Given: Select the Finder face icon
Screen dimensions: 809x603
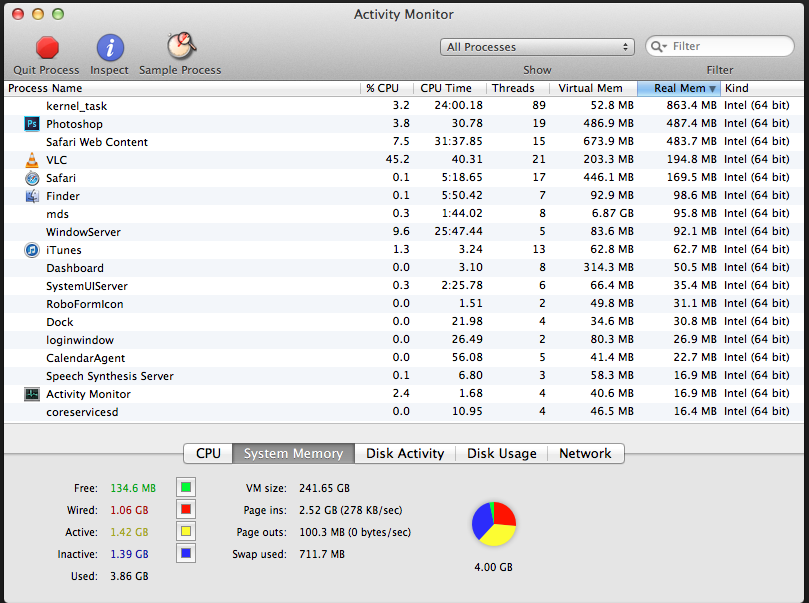Looking at the screenshot, I should [32, 196].
